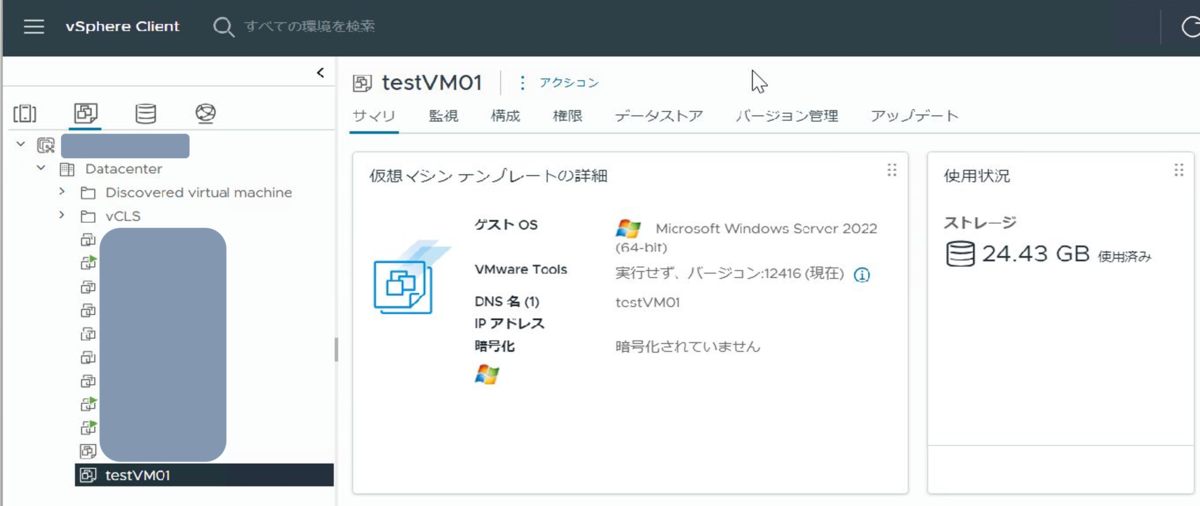The height and width of the screenshot is (506, 1200).
Task: Collapse the vCenter root node
Action: [x=21, y=145]
